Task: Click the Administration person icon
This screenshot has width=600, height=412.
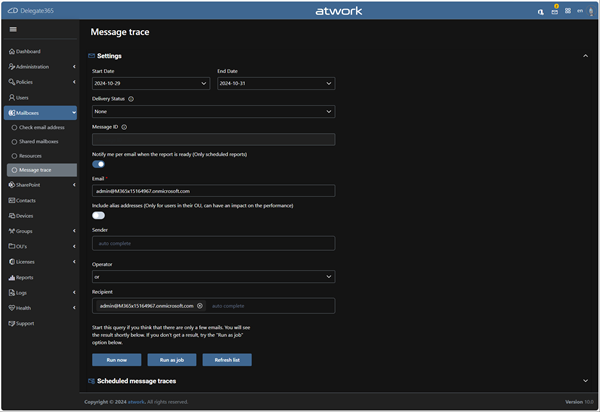Action: coord(11,67)
